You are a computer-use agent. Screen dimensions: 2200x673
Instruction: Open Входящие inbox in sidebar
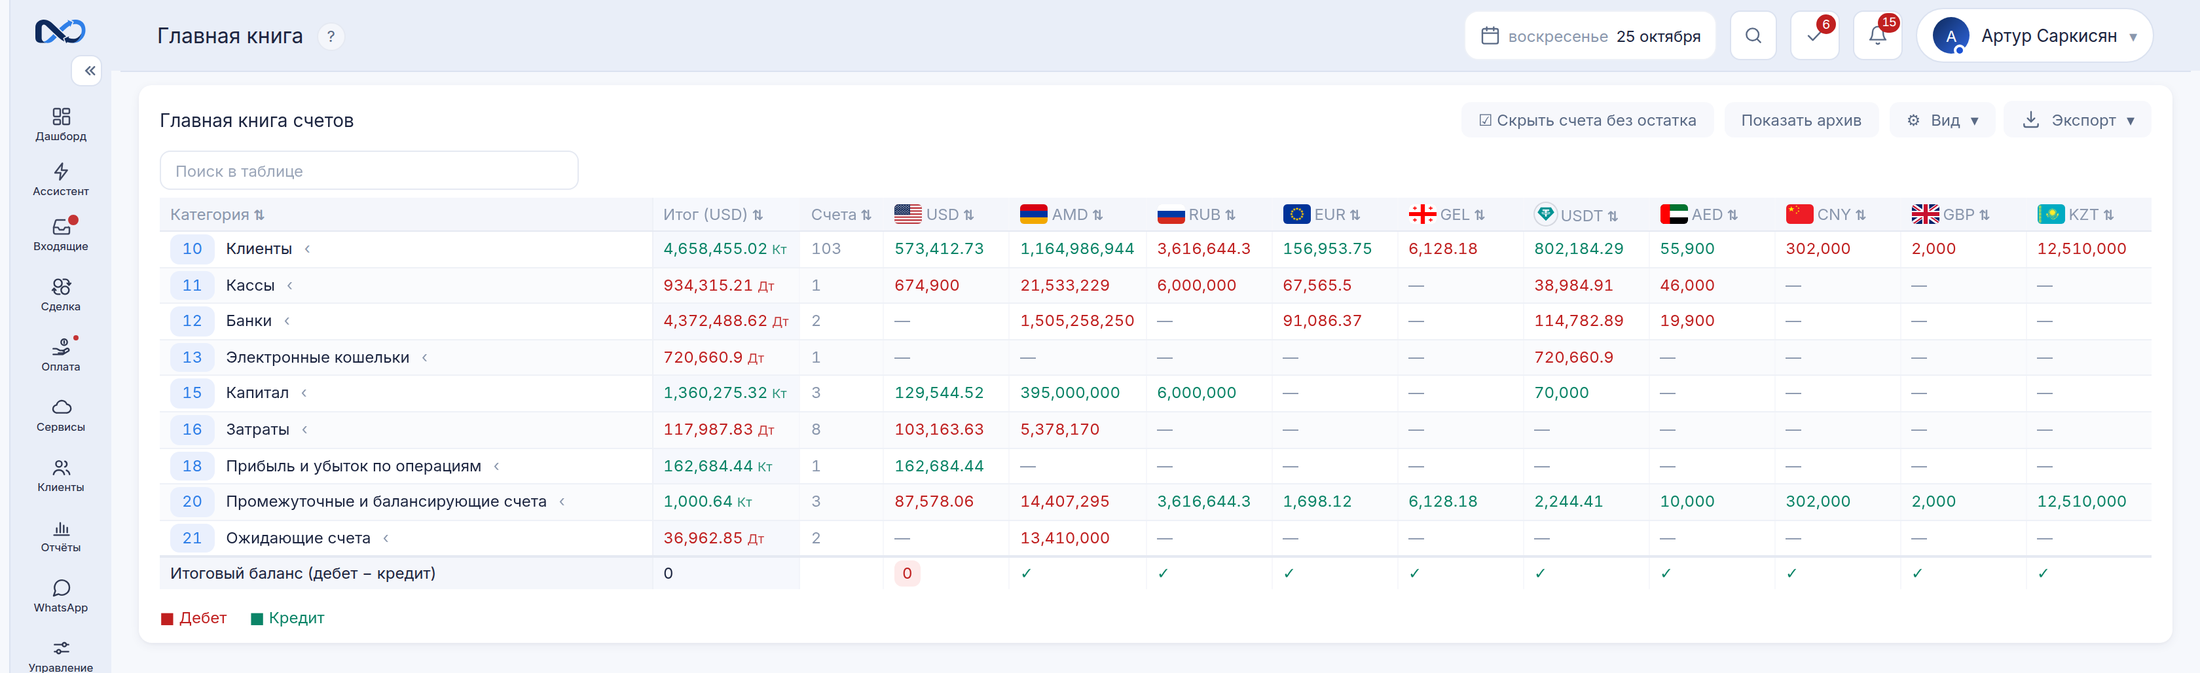click(x=61, y=234)
